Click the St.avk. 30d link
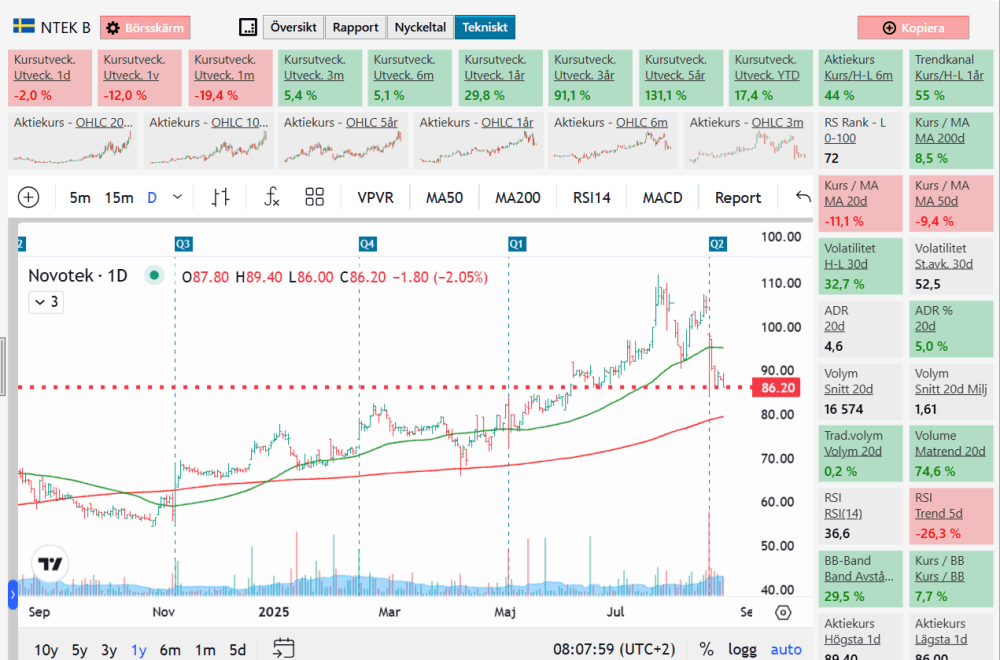The width and height of the screenshot is (1000, 660). [944, 264]
